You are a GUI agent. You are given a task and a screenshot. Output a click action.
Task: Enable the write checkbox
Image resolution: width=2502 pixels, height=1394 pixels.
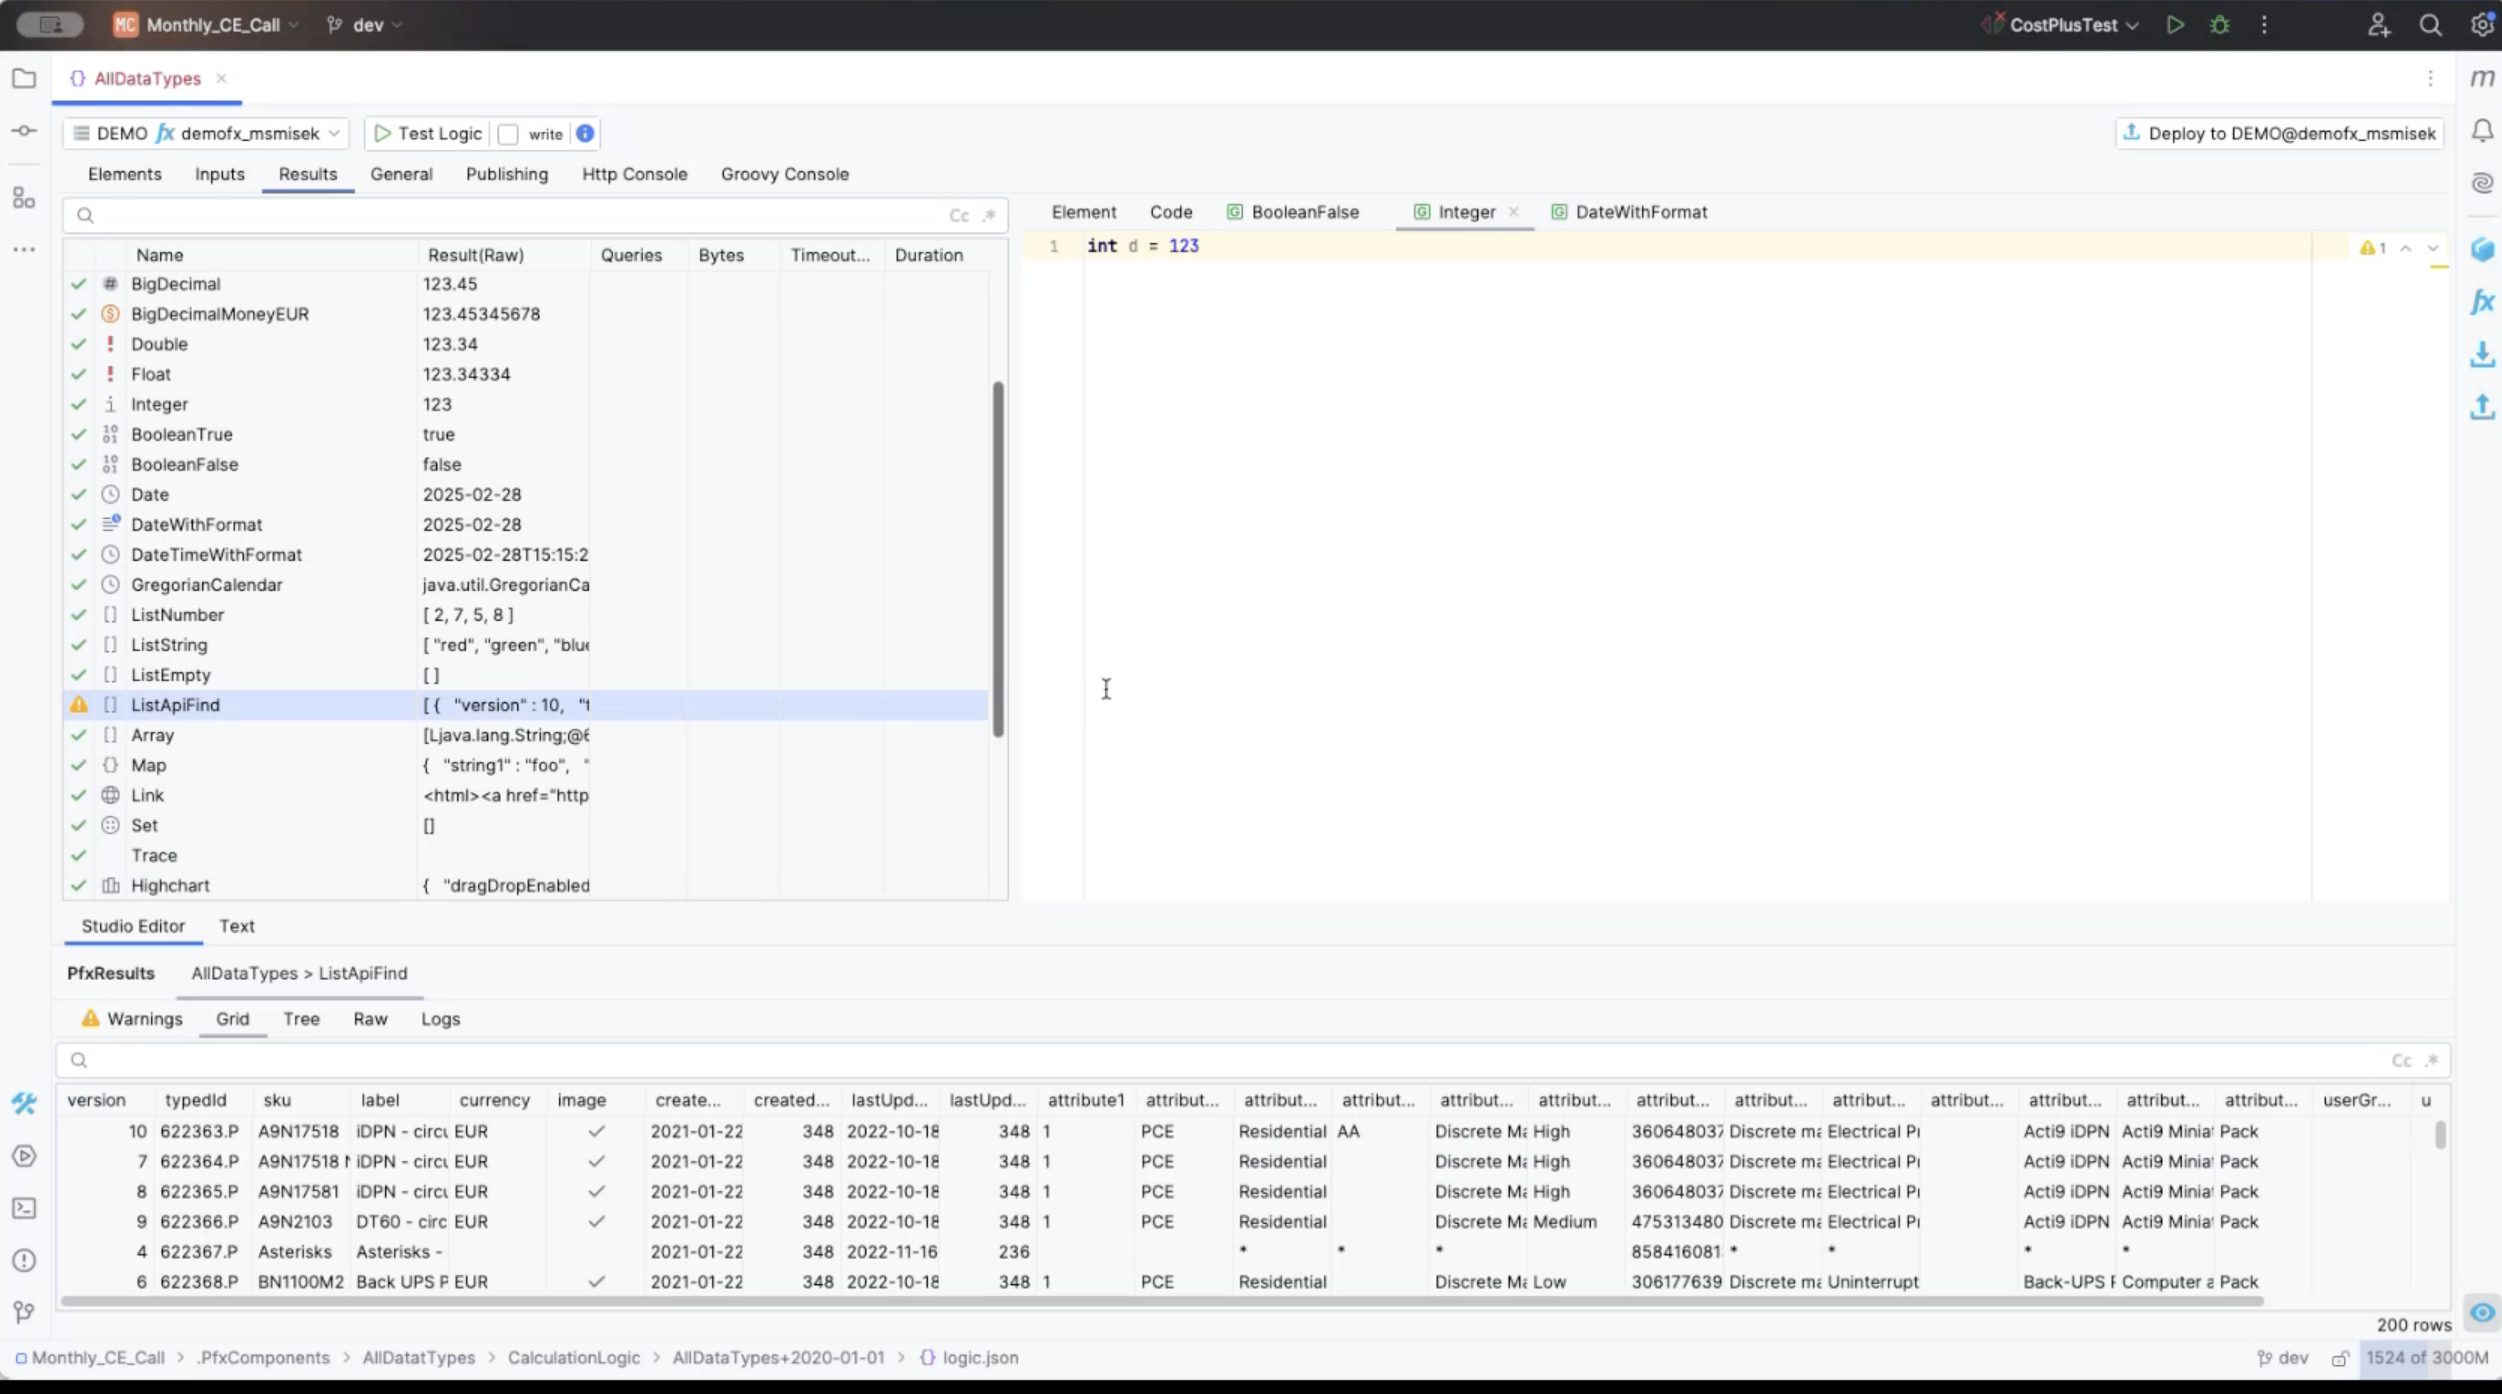tap(508, 134)
